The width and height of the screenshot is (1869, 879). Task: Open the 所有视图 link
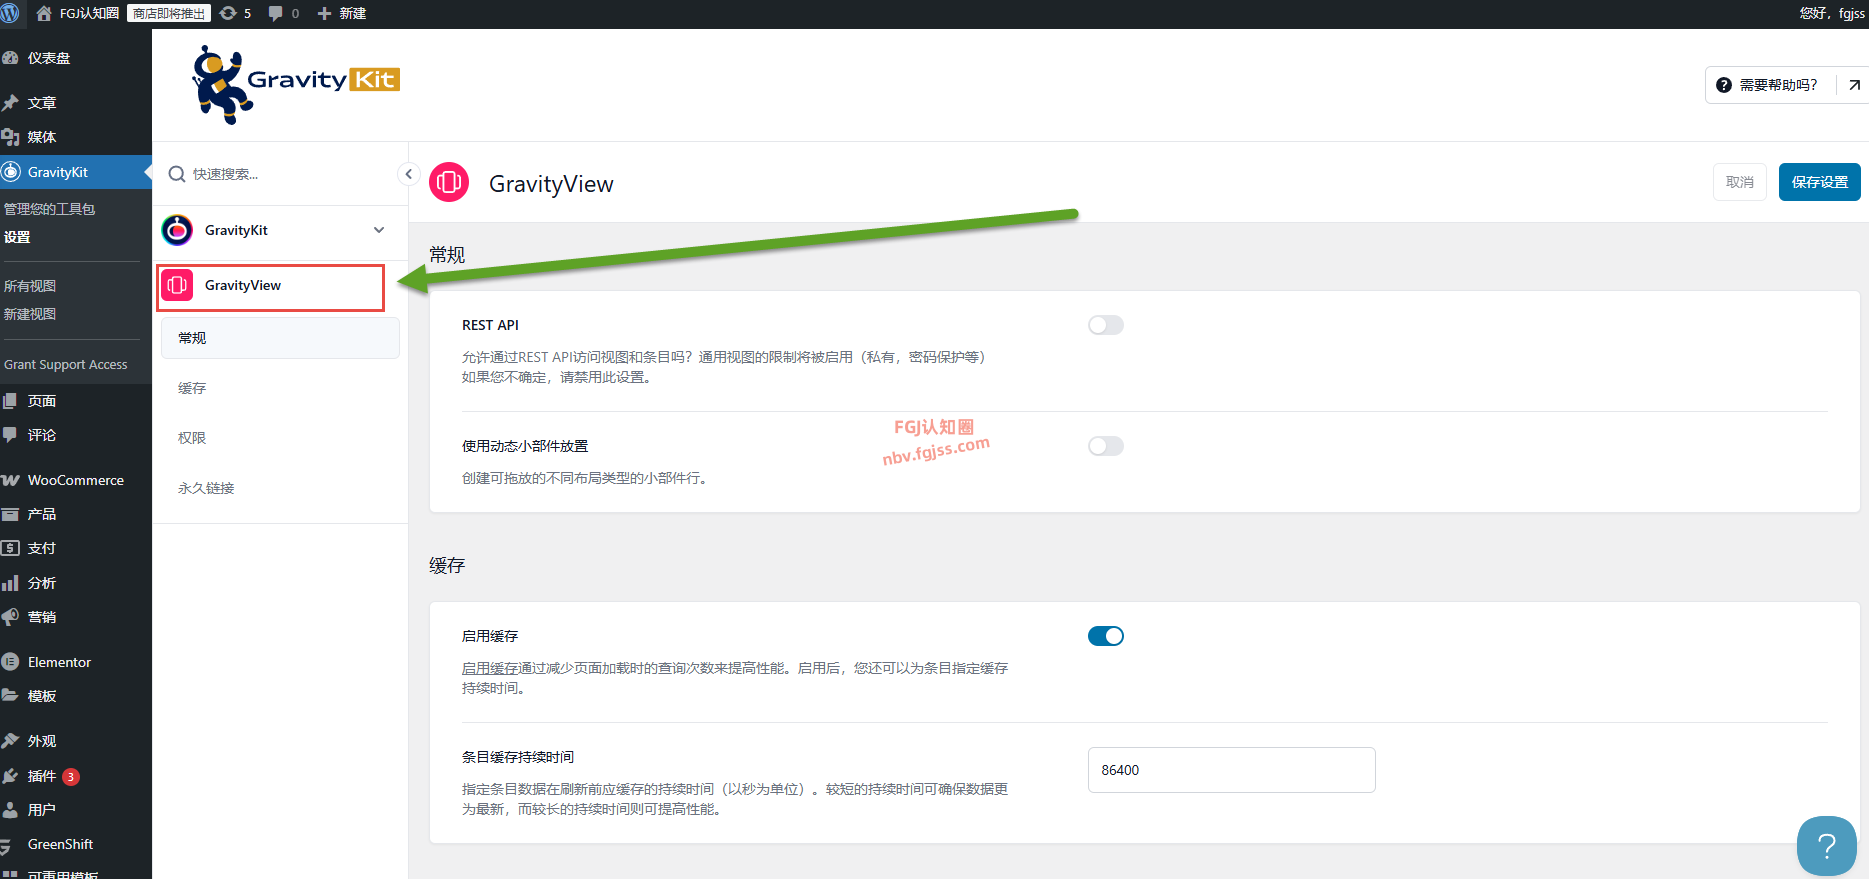coord(30,286)
